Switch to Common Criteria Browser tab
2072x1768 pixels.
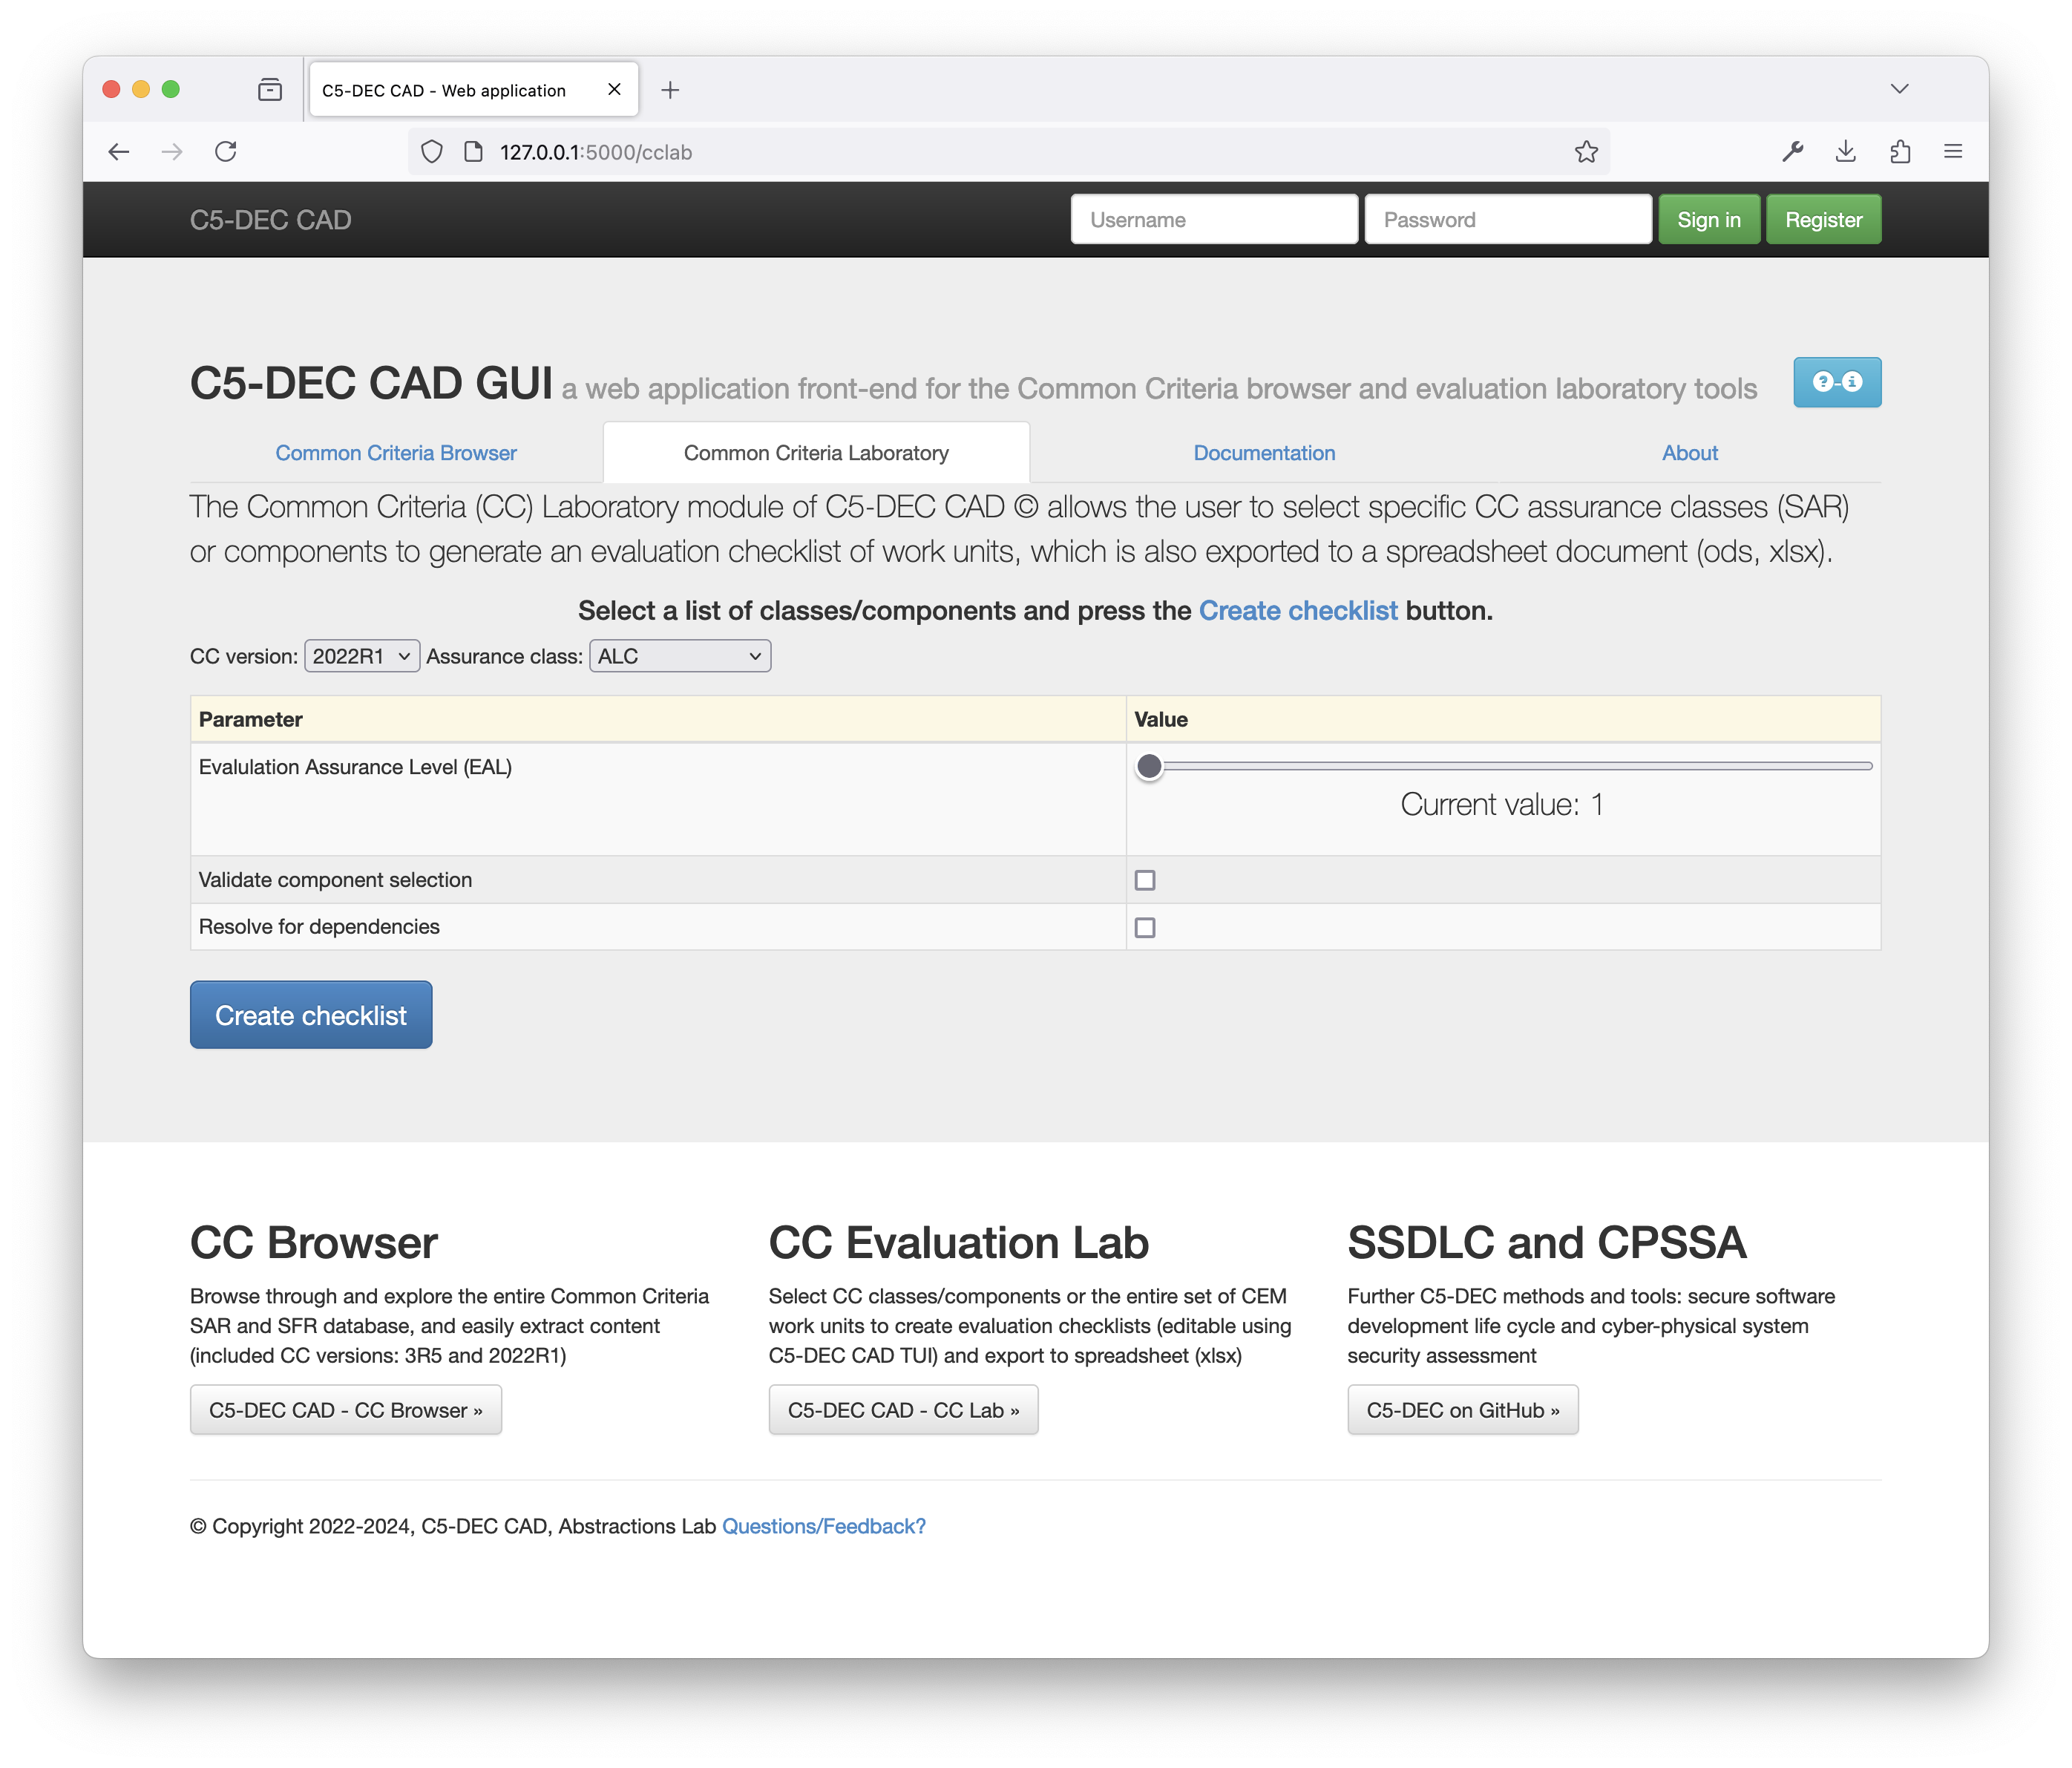(x=396, y=453)
